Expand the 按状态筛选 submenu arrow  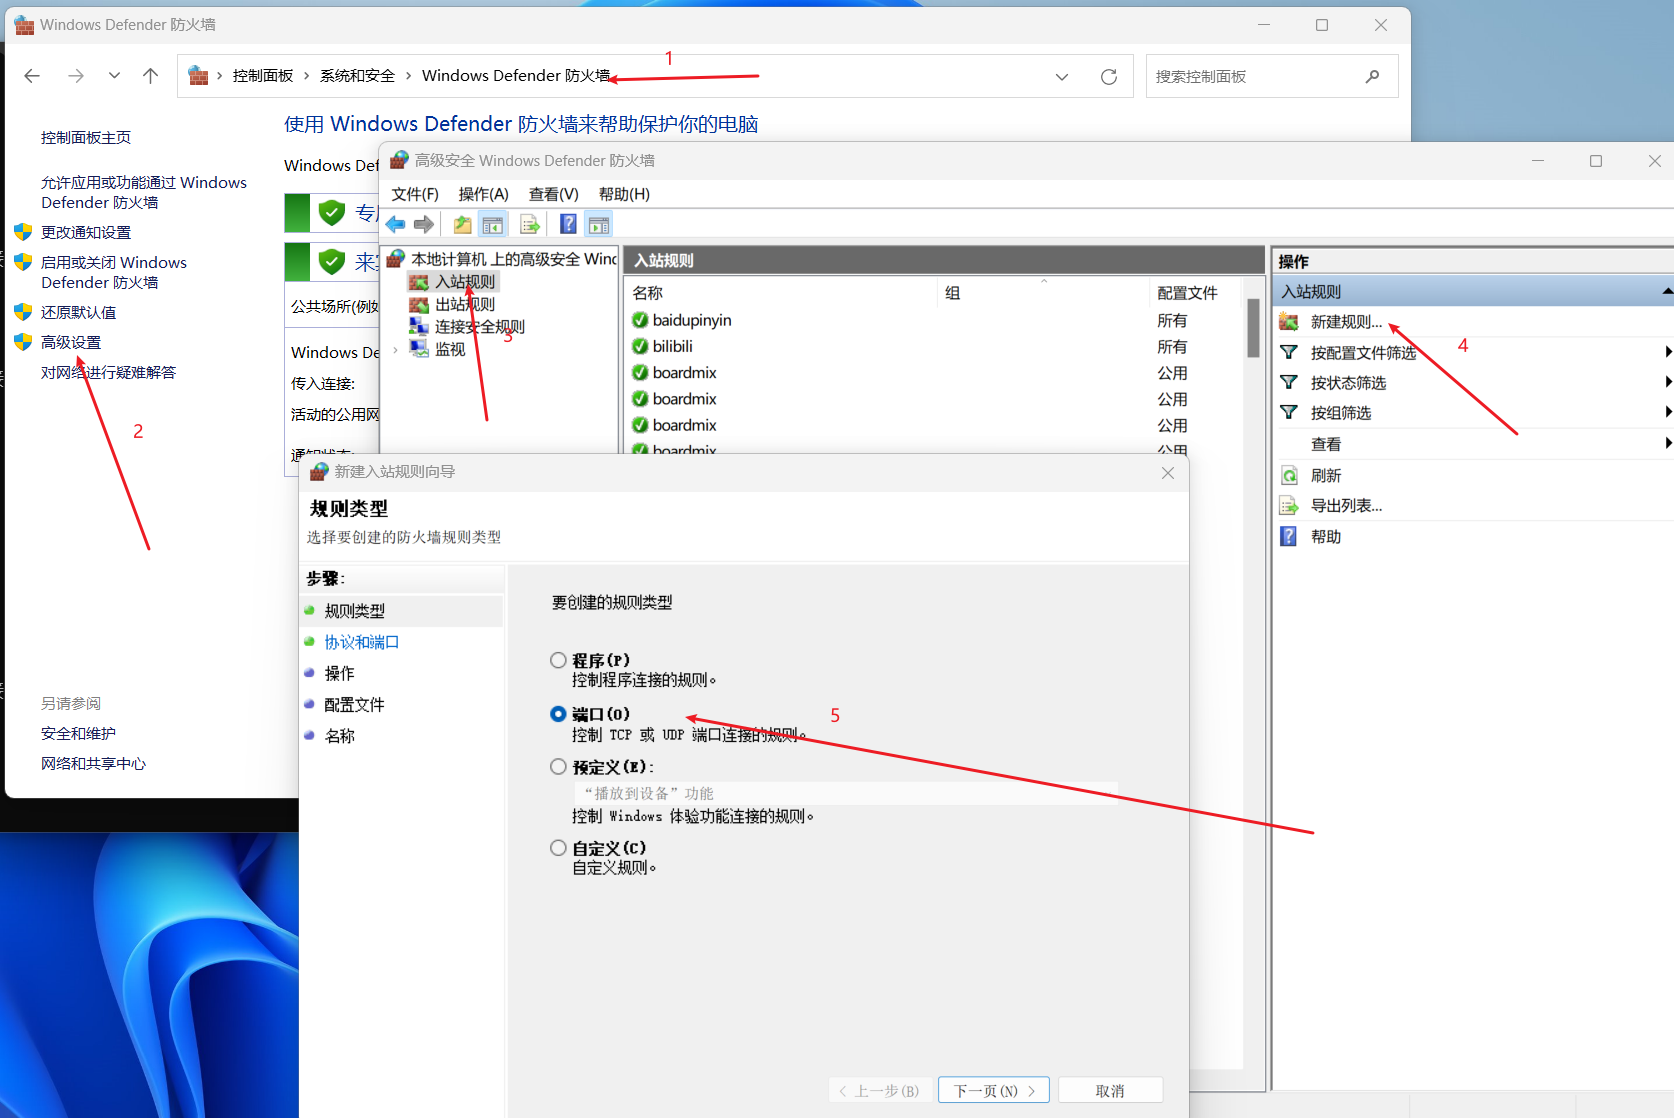point(1667,382)
